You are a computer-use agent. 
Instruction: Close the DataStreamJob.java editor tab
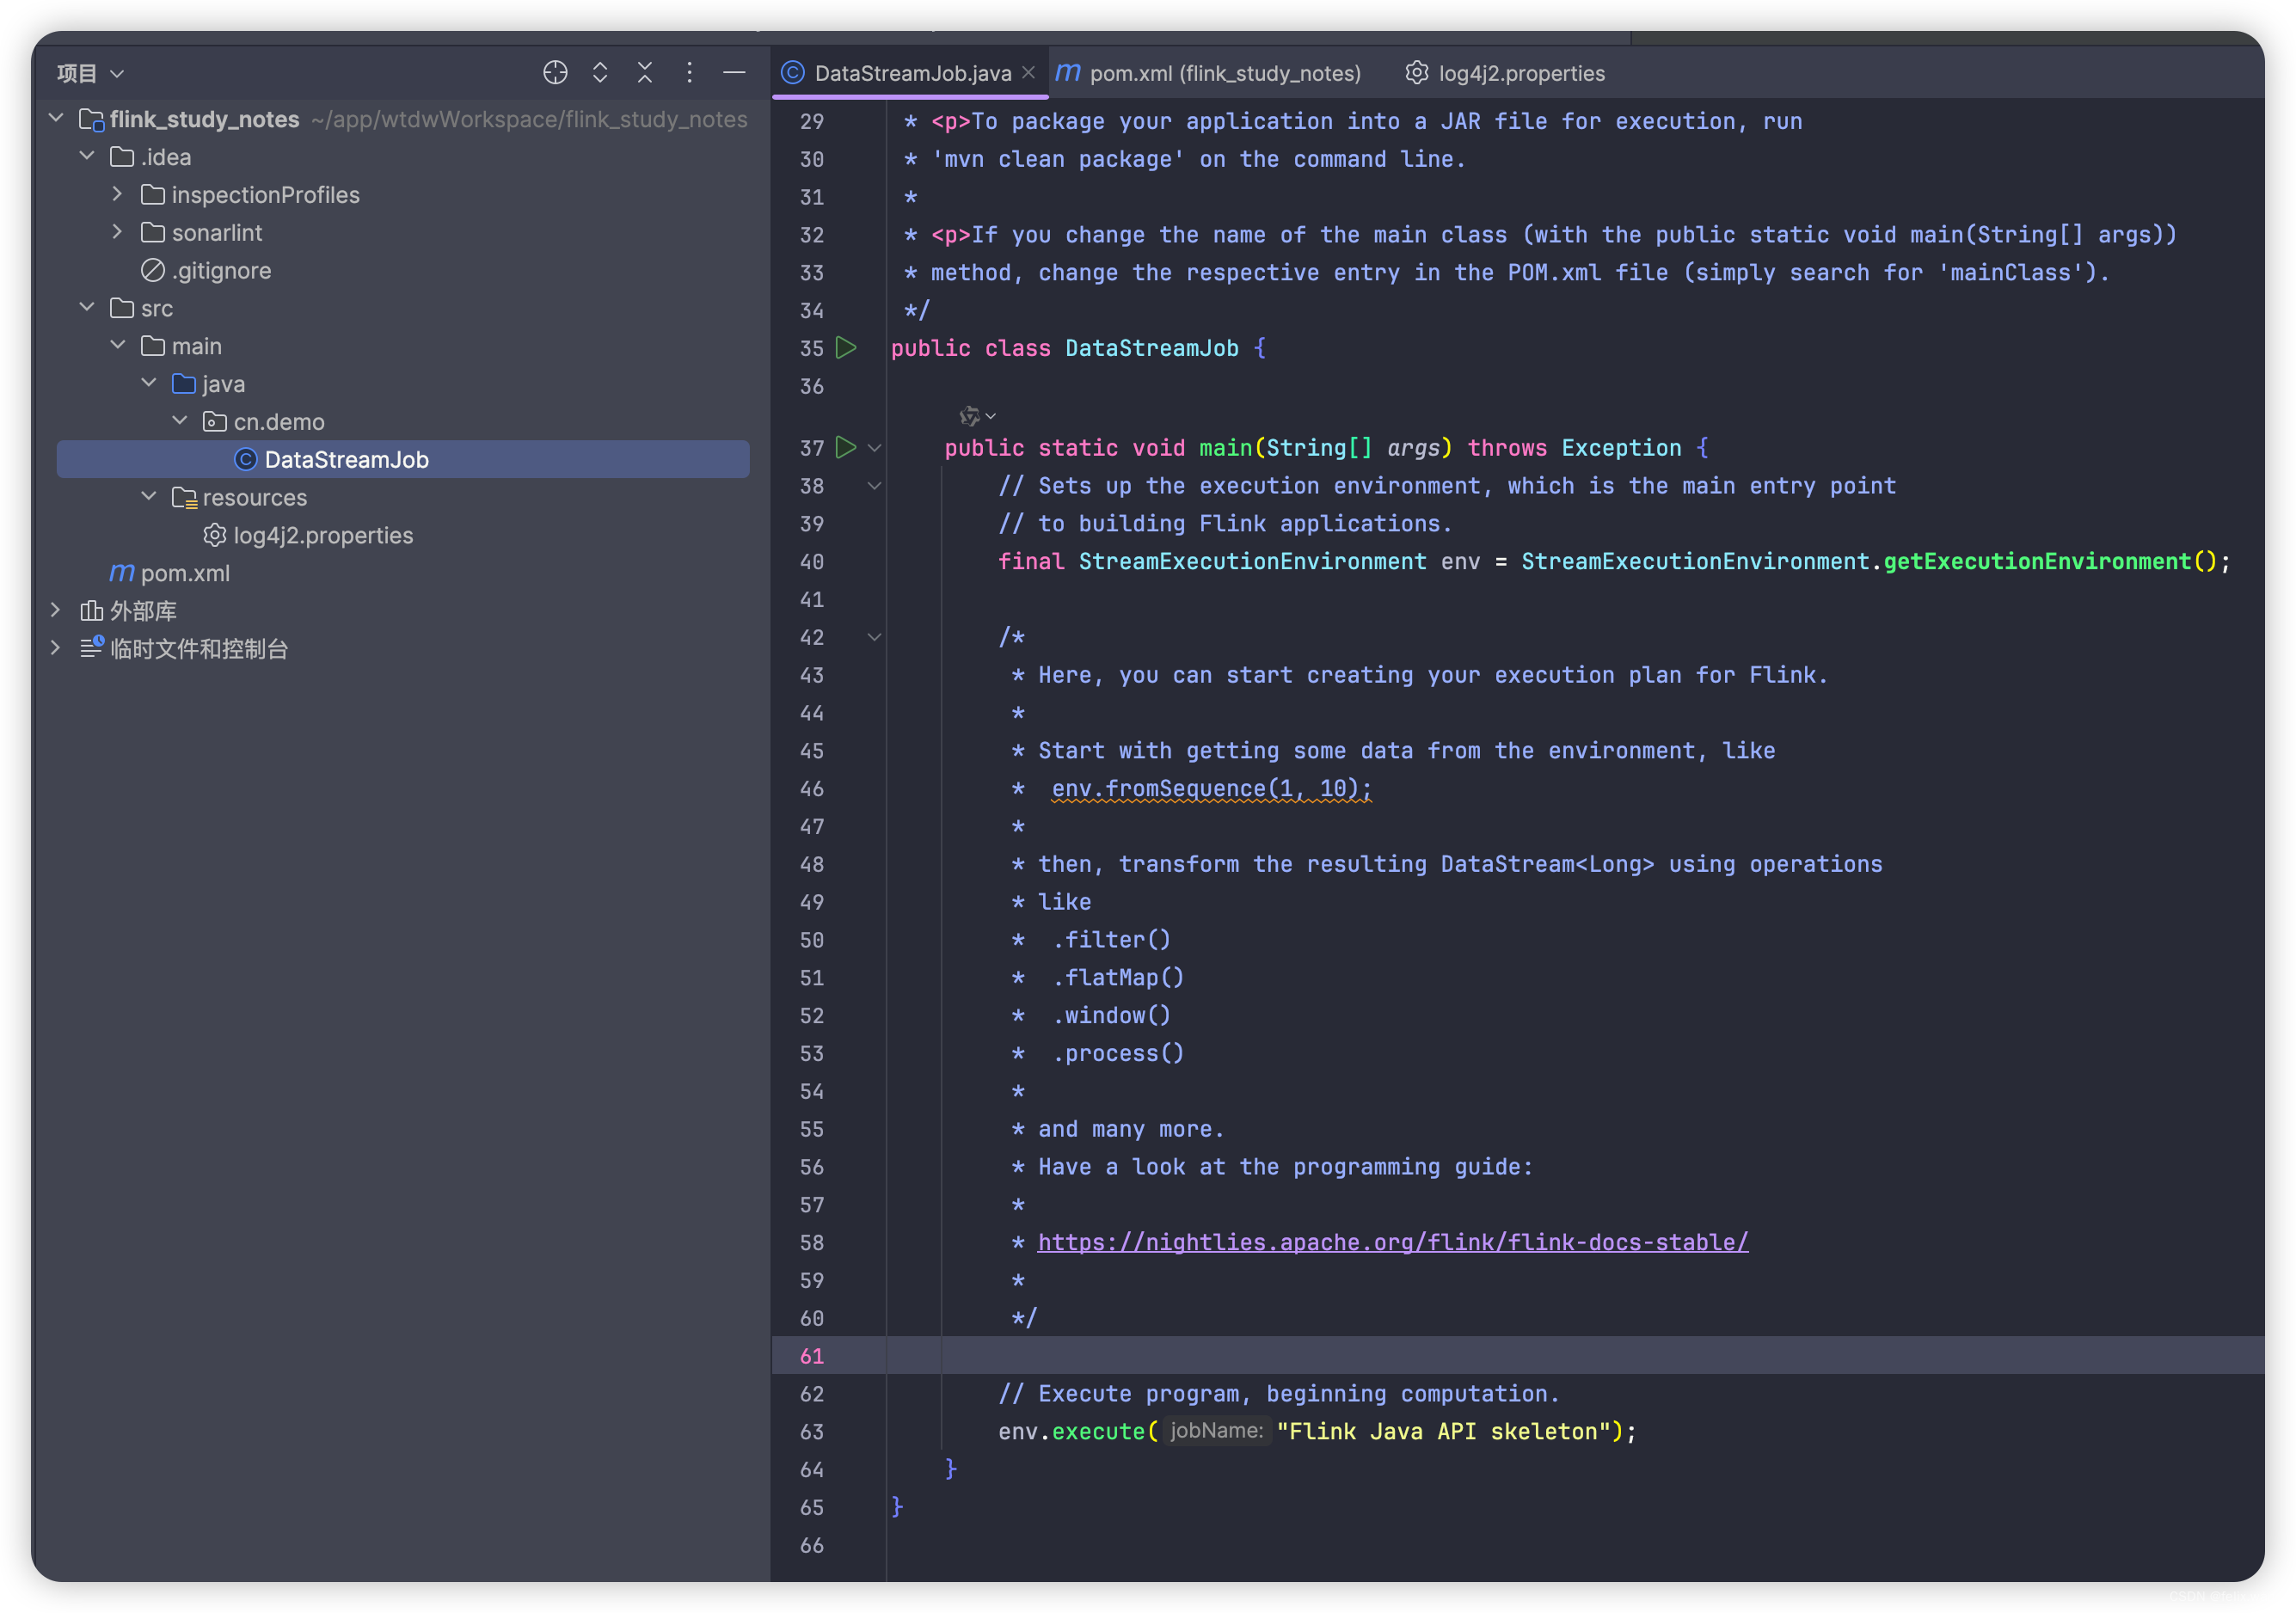pos(1028,73)
